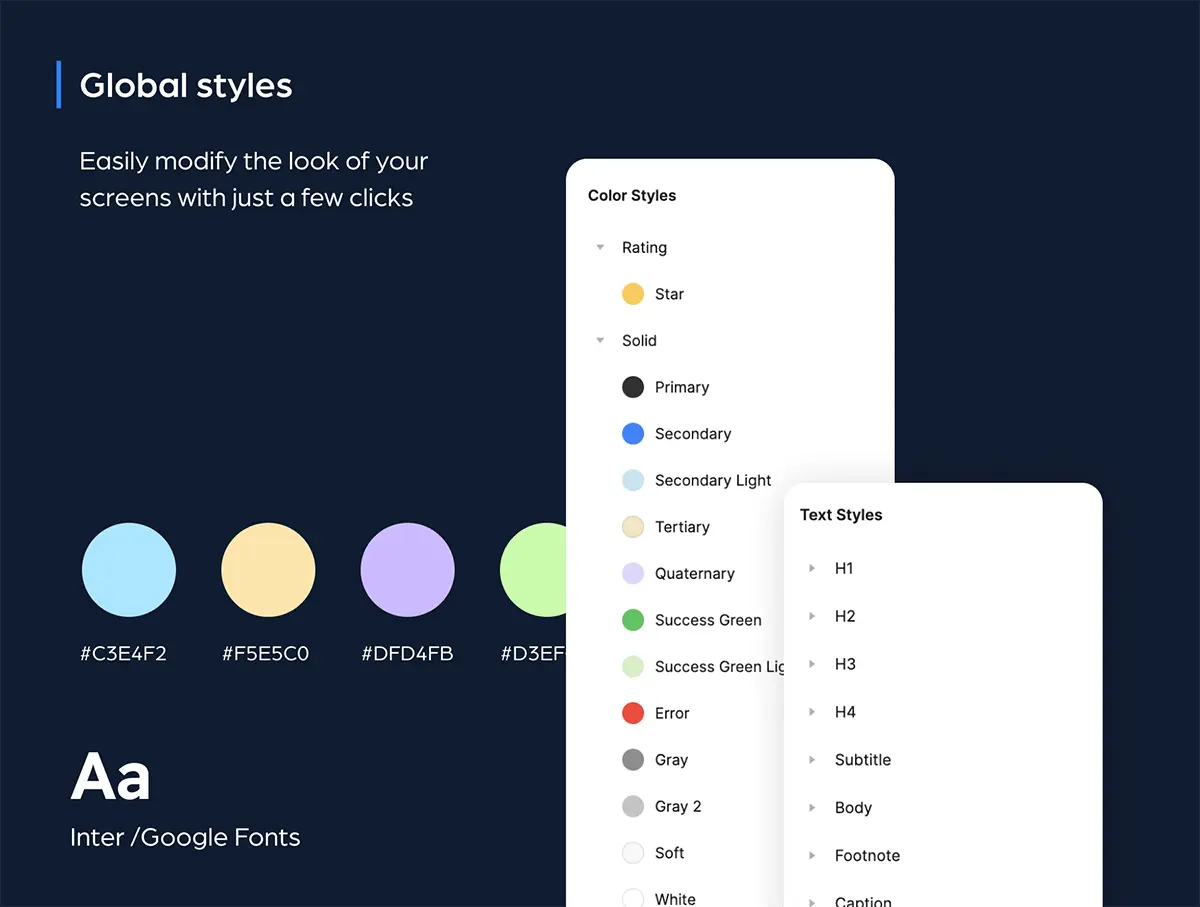Pick the Gray 2 color swatch

click(633, 806)
